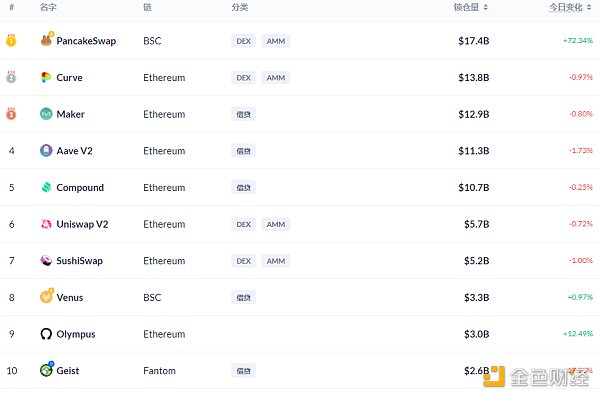
Task: Open the Uniswap V2 project name link
Action: (82, 224)
